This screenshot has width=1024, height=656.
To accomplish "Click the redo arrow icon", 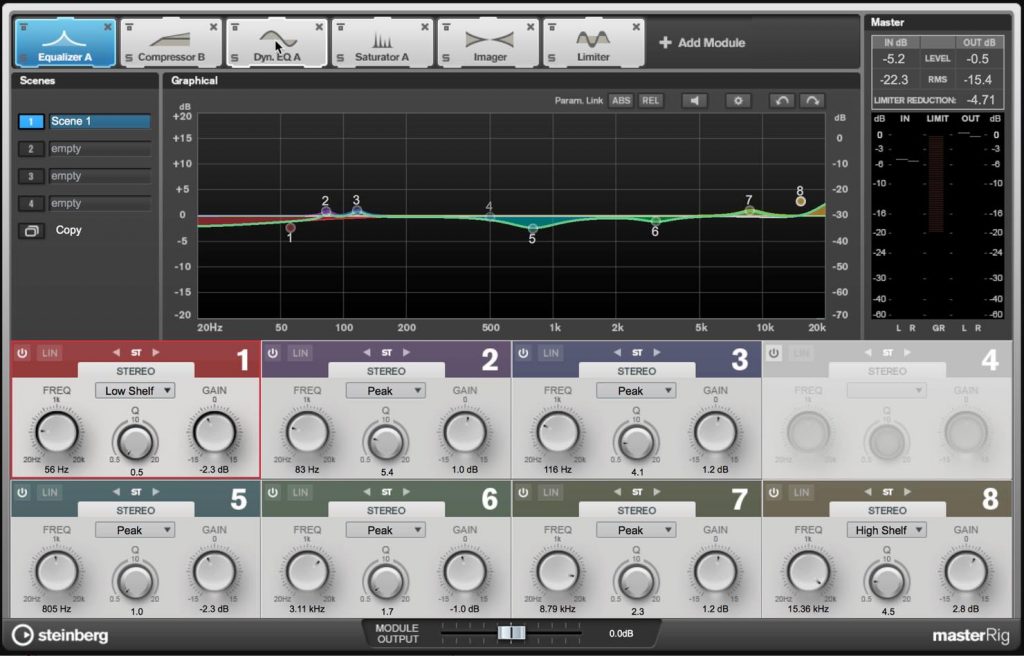I will tap(811, 101).
